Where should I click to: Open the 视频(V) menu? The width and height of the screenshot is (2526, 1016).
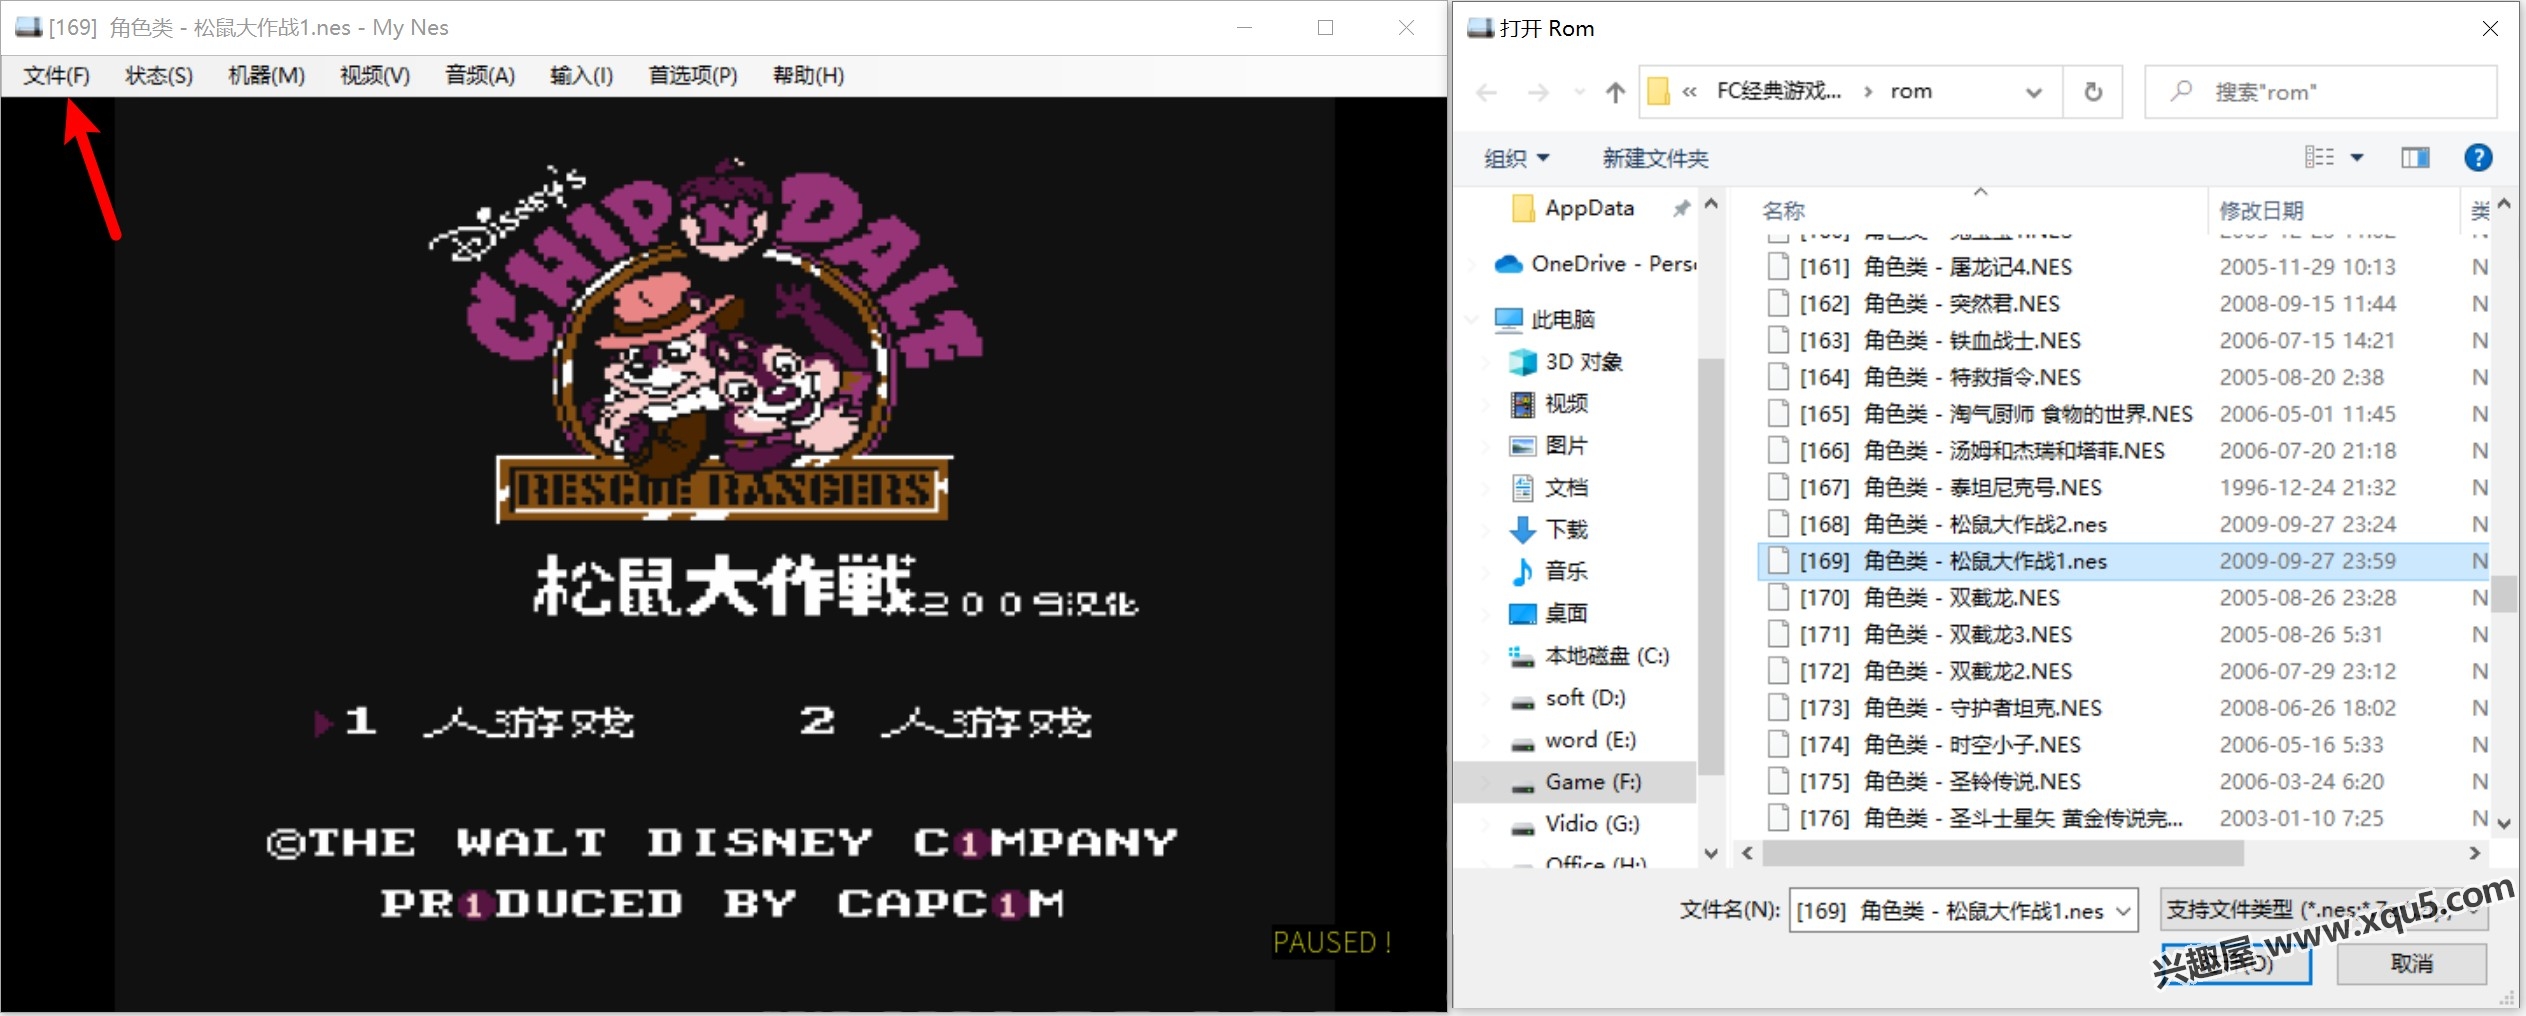point(375,75)
